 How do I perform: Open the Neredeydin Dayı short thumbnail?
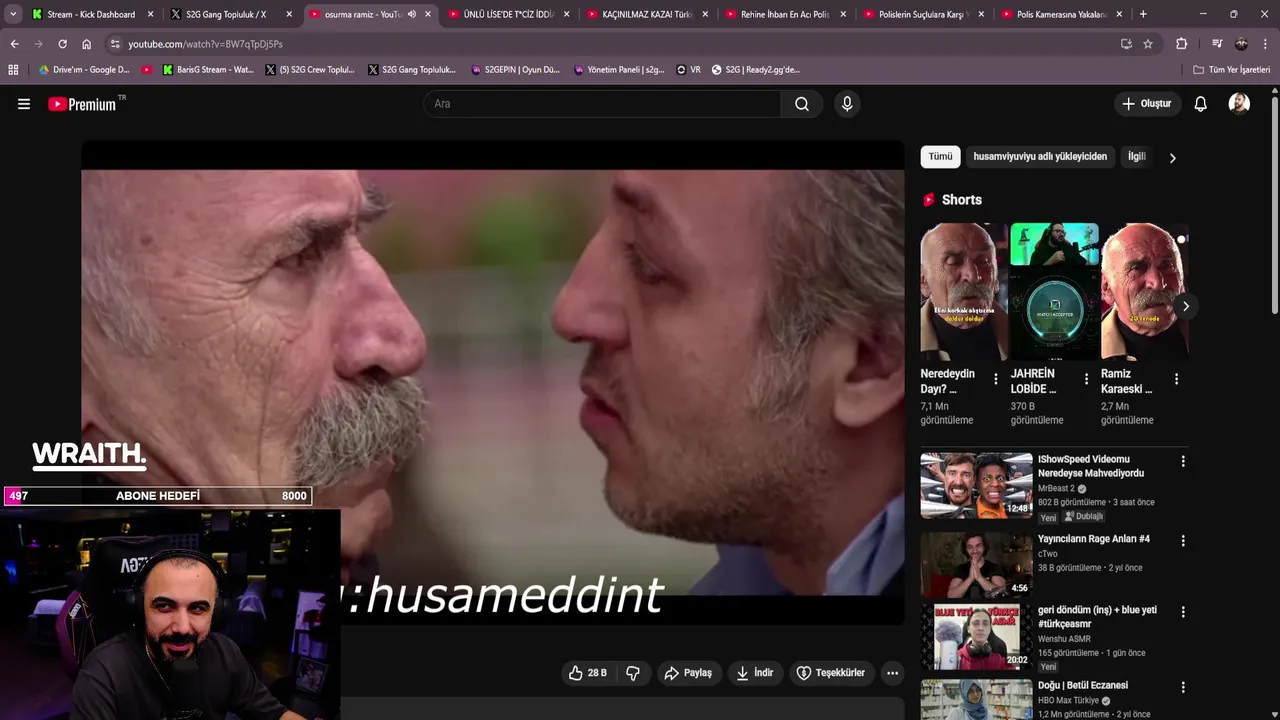point(964,292)
